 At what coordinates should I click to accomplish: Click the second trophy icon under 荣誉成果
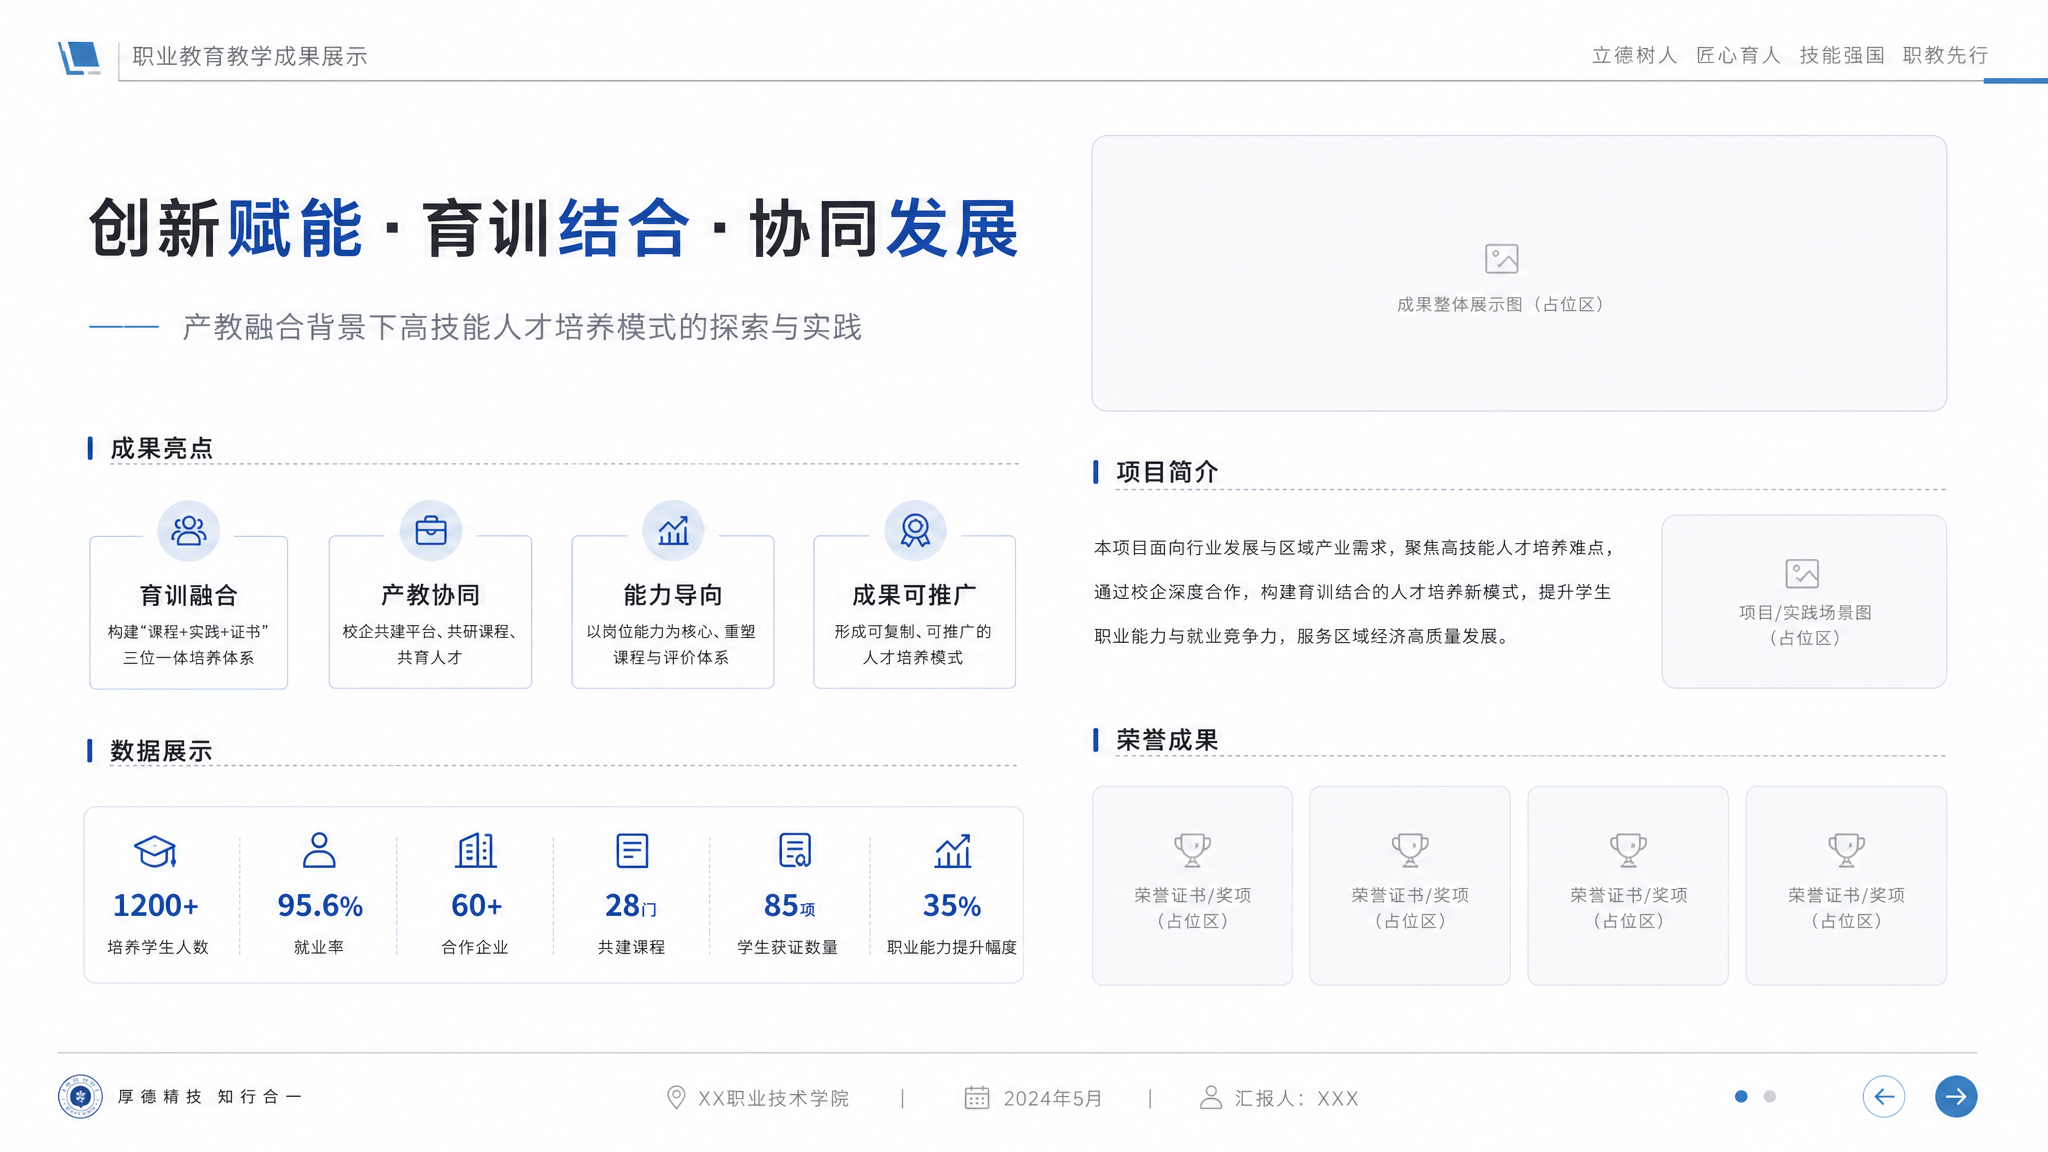[x=1410, y=850]
